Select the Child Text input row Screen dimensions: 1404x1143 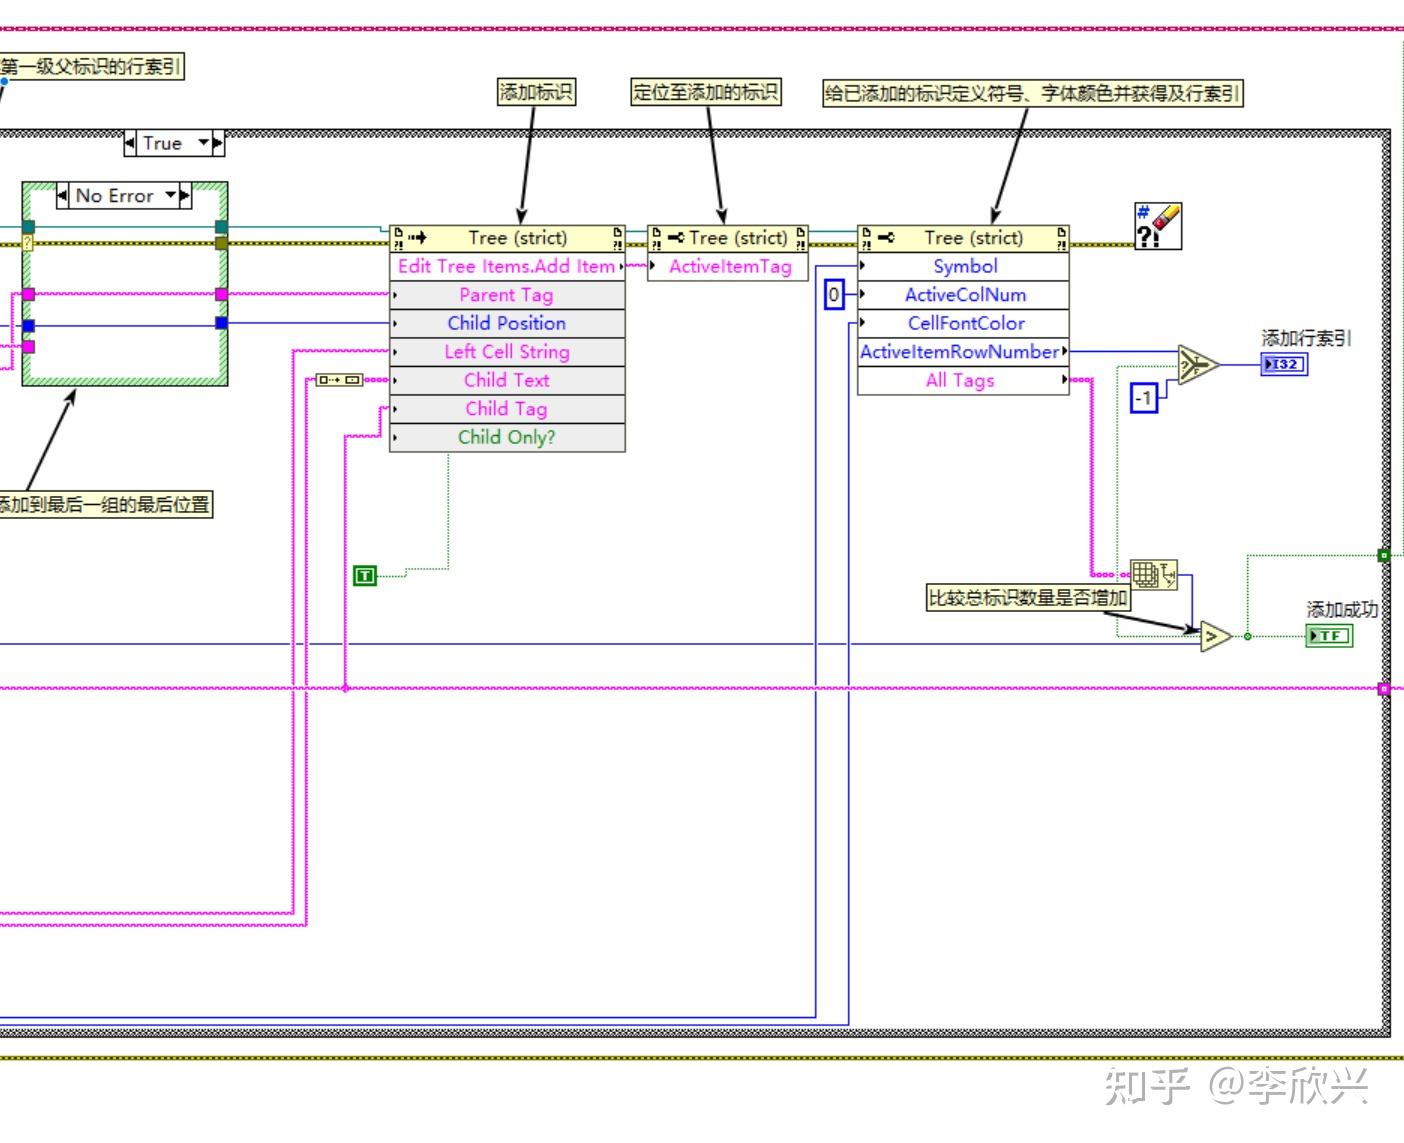pyautogui.click(x=507, y=380)
